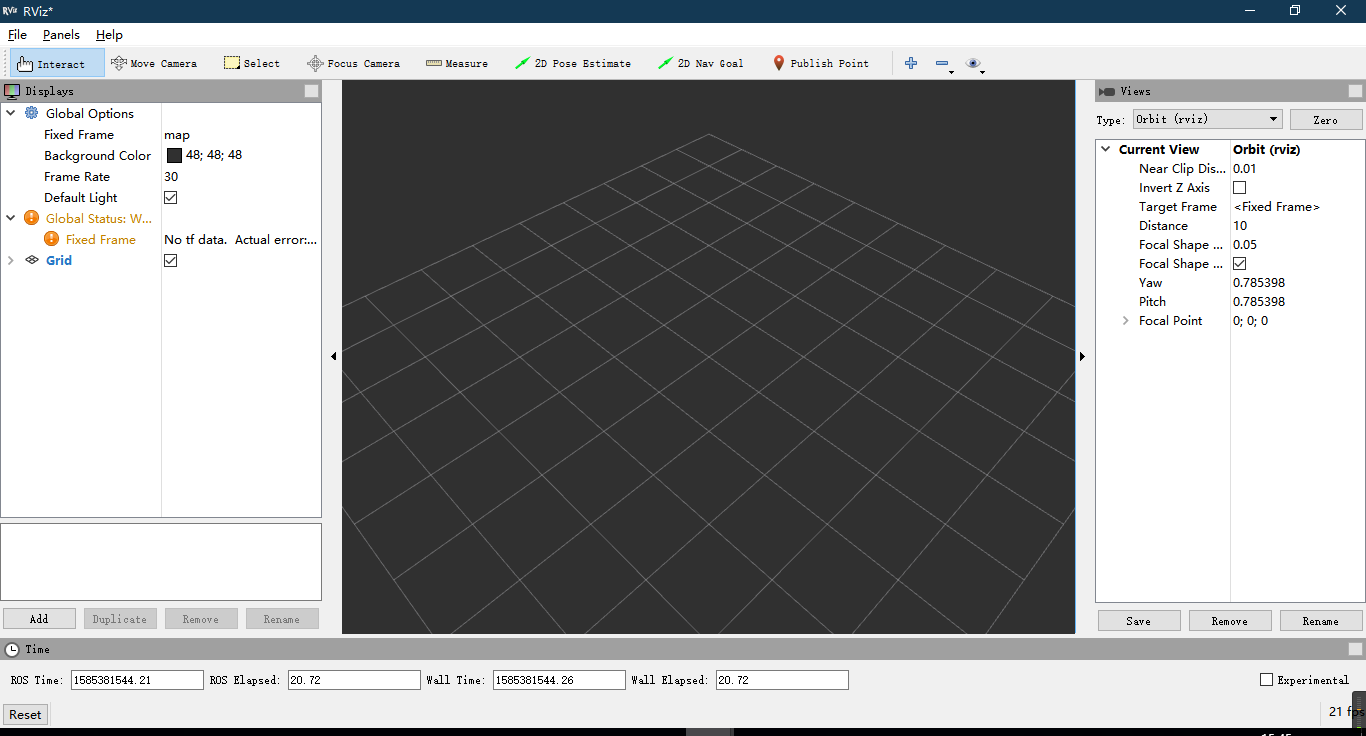Open the File menu

tap(17, 35)
